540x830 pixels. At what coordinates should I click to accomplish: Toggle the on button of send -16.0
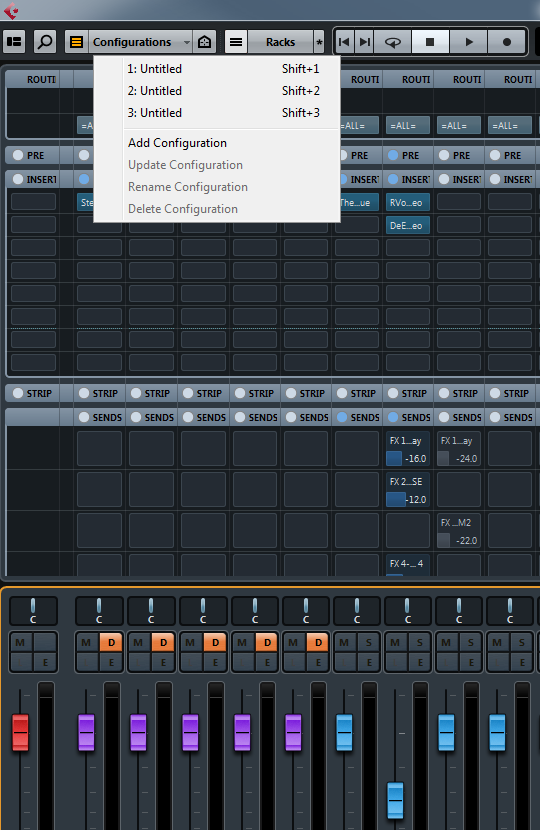[394, 458]
